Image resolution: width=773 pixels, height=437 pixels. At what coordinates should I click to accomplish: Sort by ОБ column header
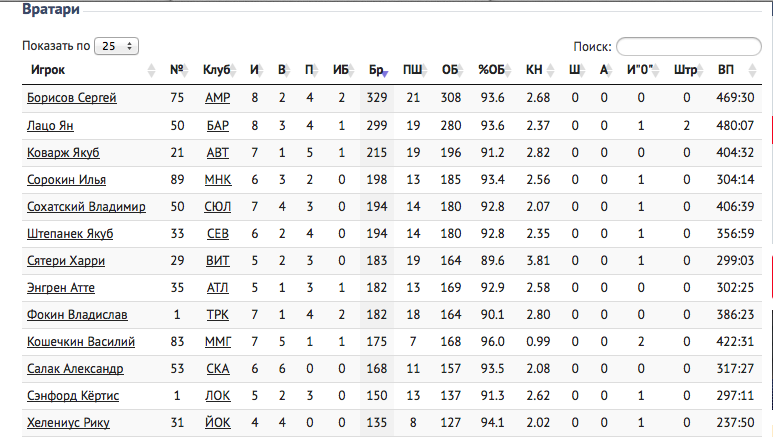click(450, 70)
